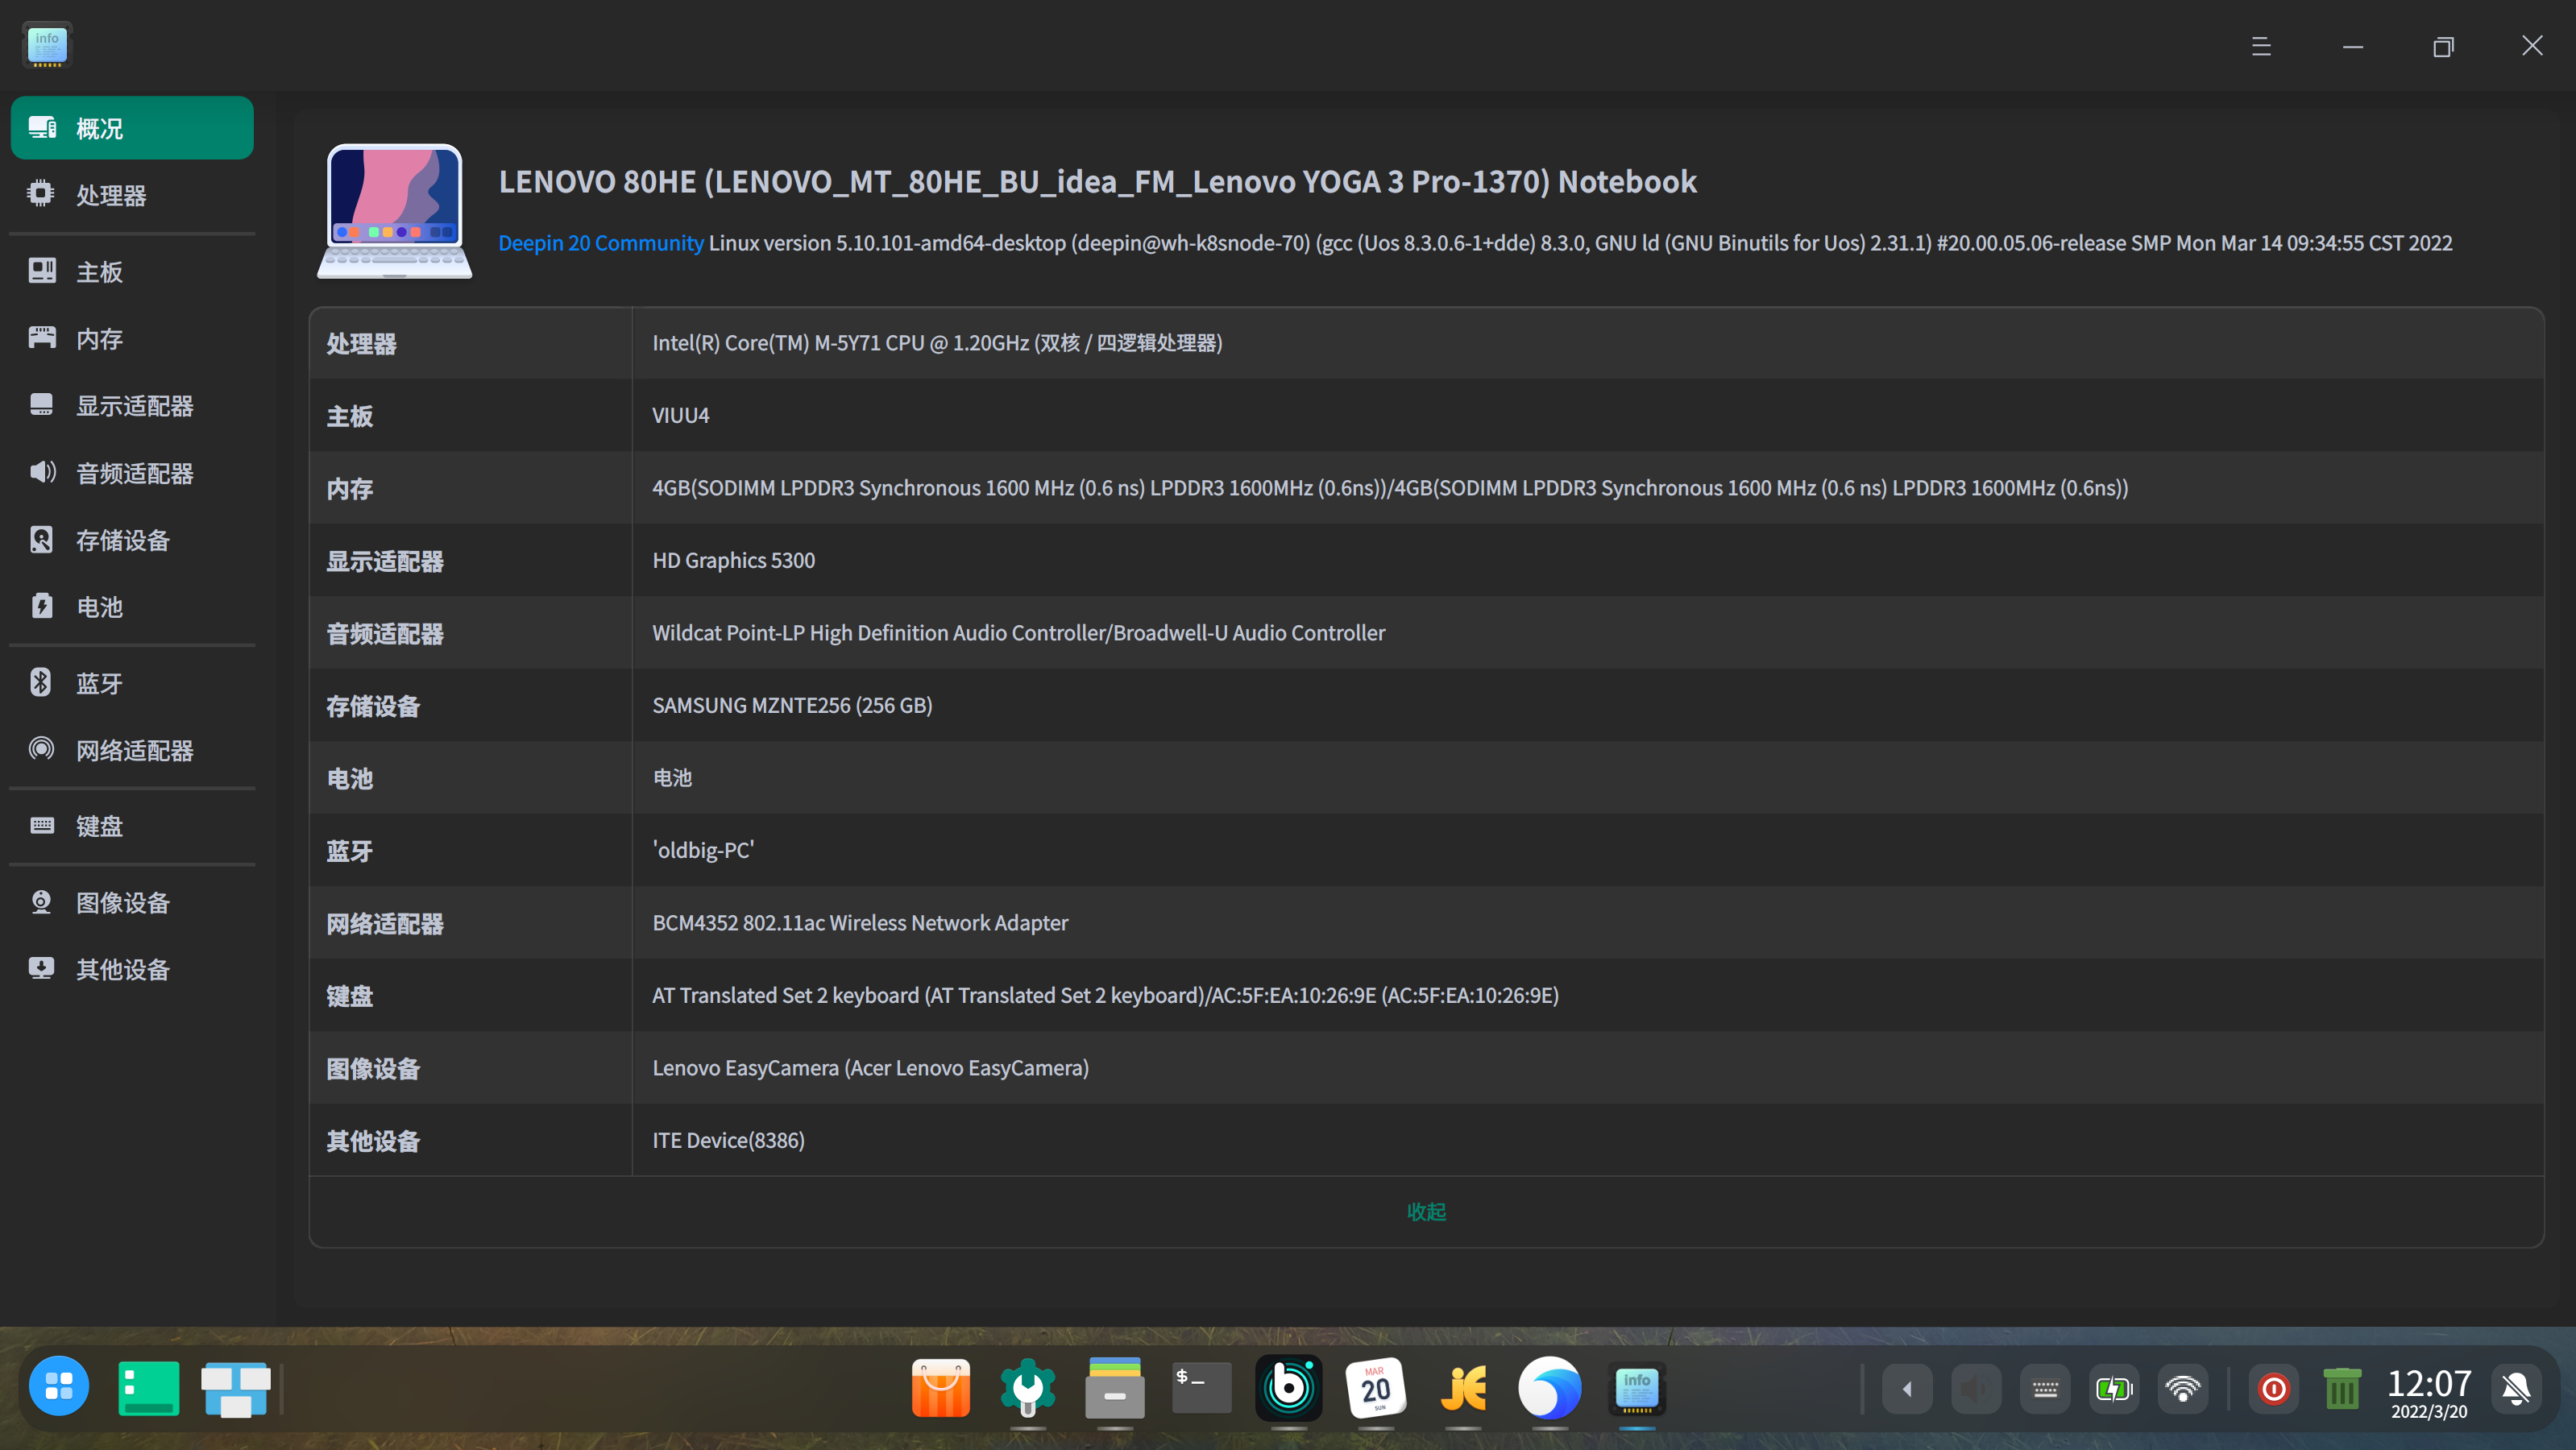
Task: Click the 键盘 sidebar button
Action: [99, 826]
